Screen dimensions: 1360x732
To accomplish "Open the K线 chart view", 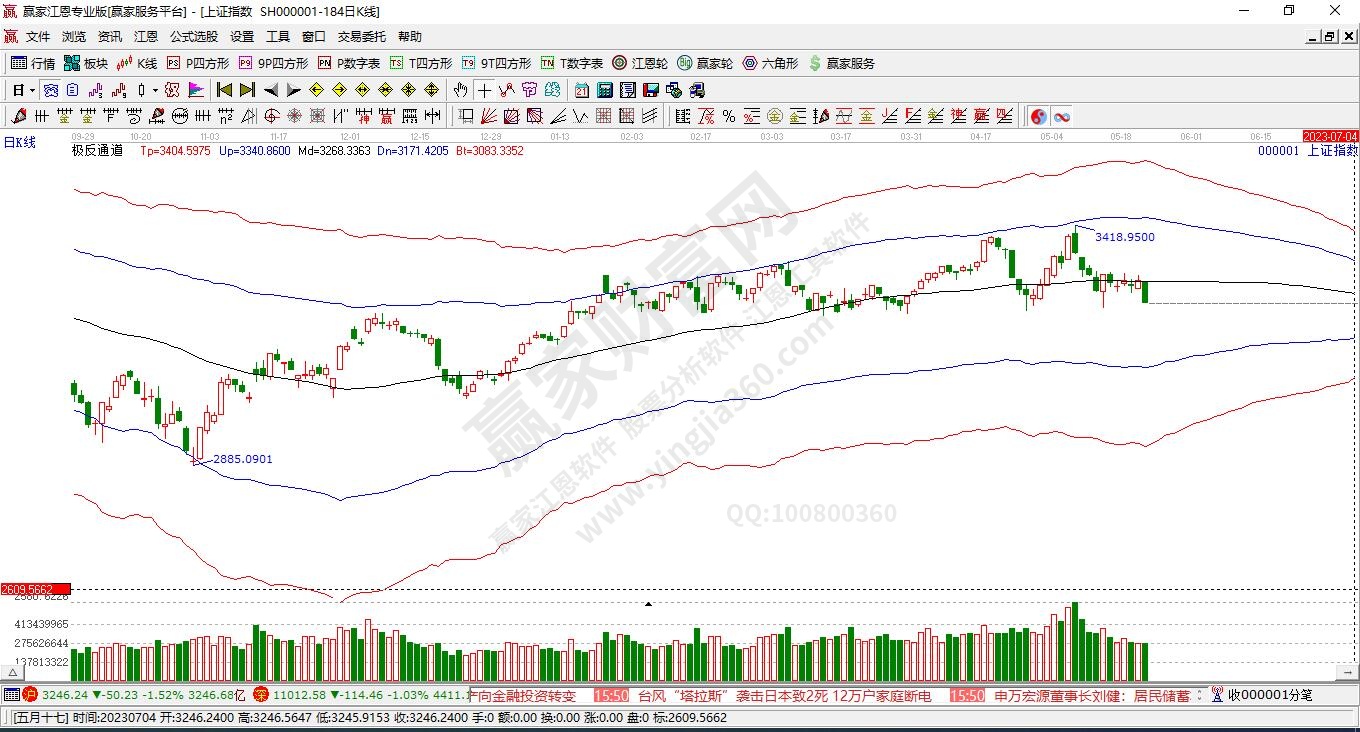I will click(136, 63).
